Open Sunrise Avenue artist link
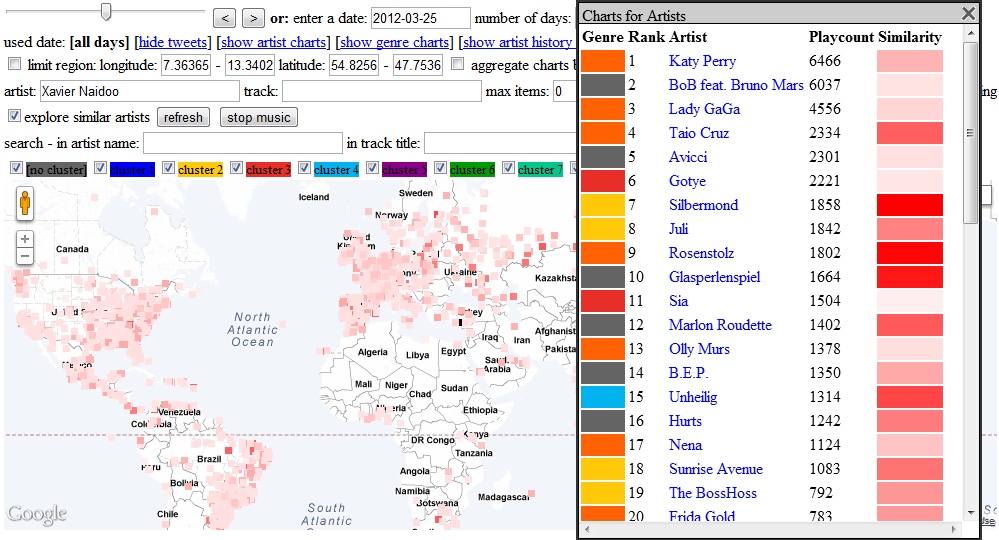The height and width of the screenshot is (540, 999). pos(715,469)
